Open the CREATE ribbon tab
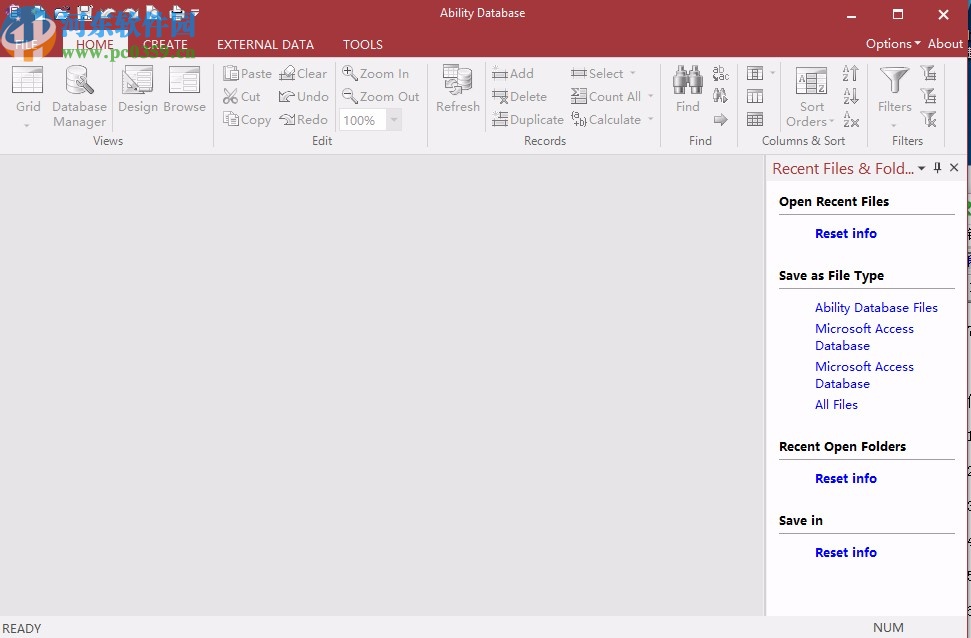 coord(166,44)
